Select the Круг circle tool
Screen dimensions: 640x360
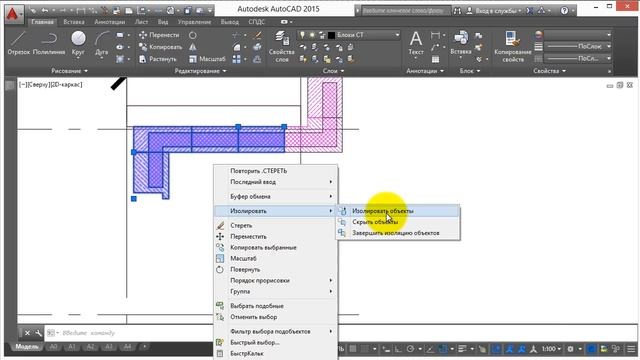click(x=78, y=44)
